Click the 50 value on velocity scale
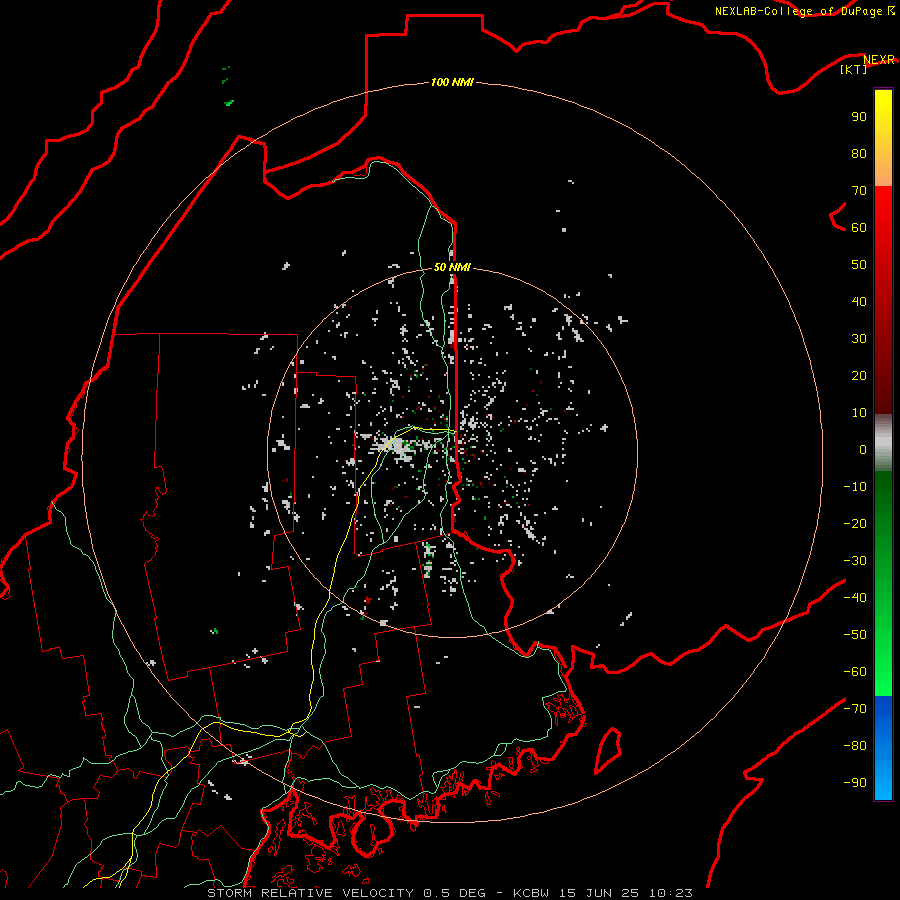Viewport: 900px width, 900px height. (859, 265)
